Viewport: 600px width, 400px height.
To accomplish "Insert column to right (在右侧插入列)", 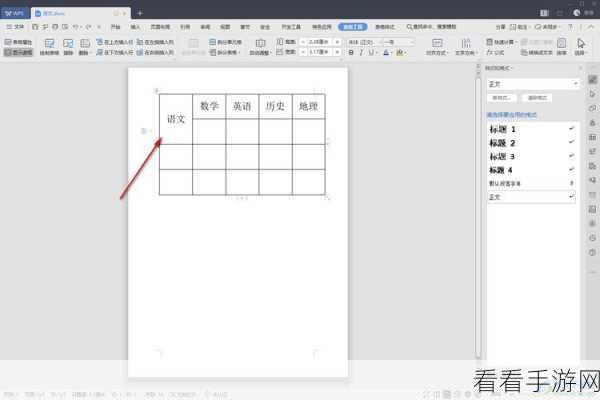I will 155,52.
